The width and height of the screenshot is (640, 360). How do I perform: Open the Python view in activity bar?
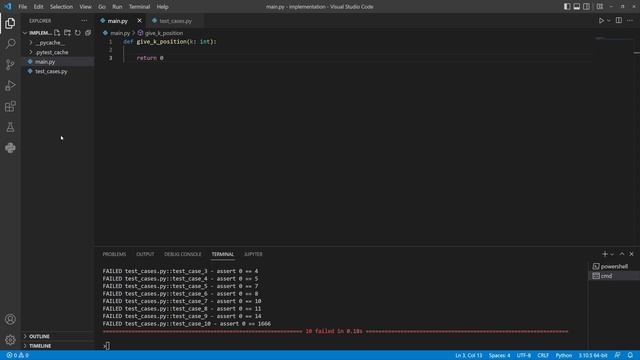tap(10, 148)
